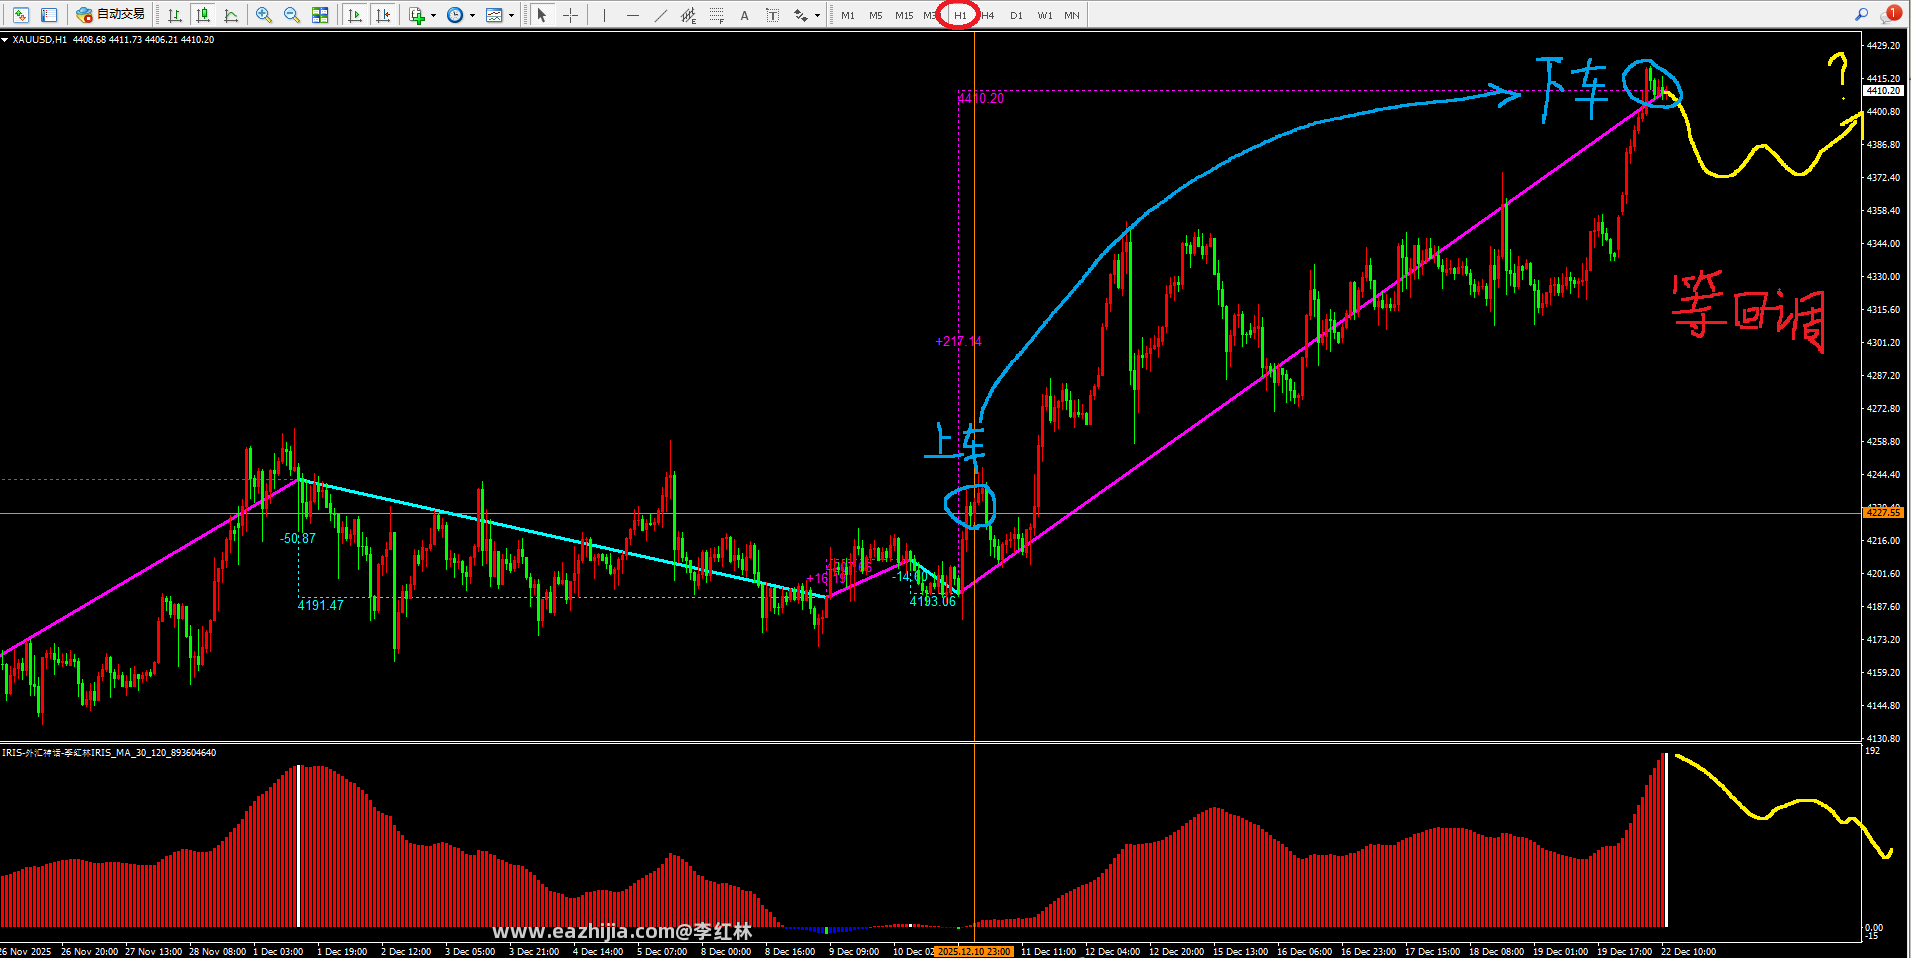Image resolution: width=1911 pixels, height=958 pixels.
Task: Select the horizontal line drawing tool
Action: coord(632,15)
